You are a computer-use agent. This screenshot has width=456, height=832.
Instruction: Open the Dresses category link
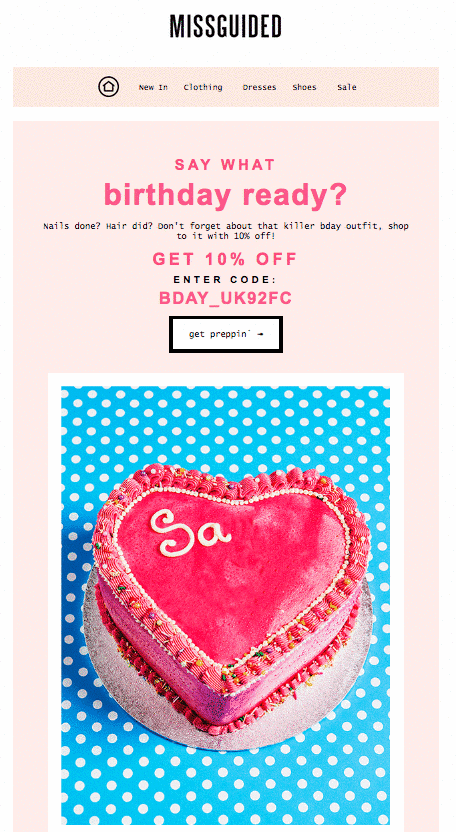(259, 87)
